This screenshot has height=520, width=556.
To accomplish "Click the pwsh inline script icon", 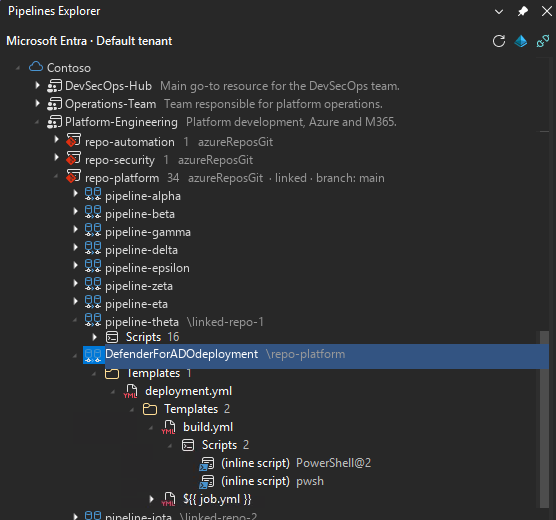I will click(x=207, y=482).
